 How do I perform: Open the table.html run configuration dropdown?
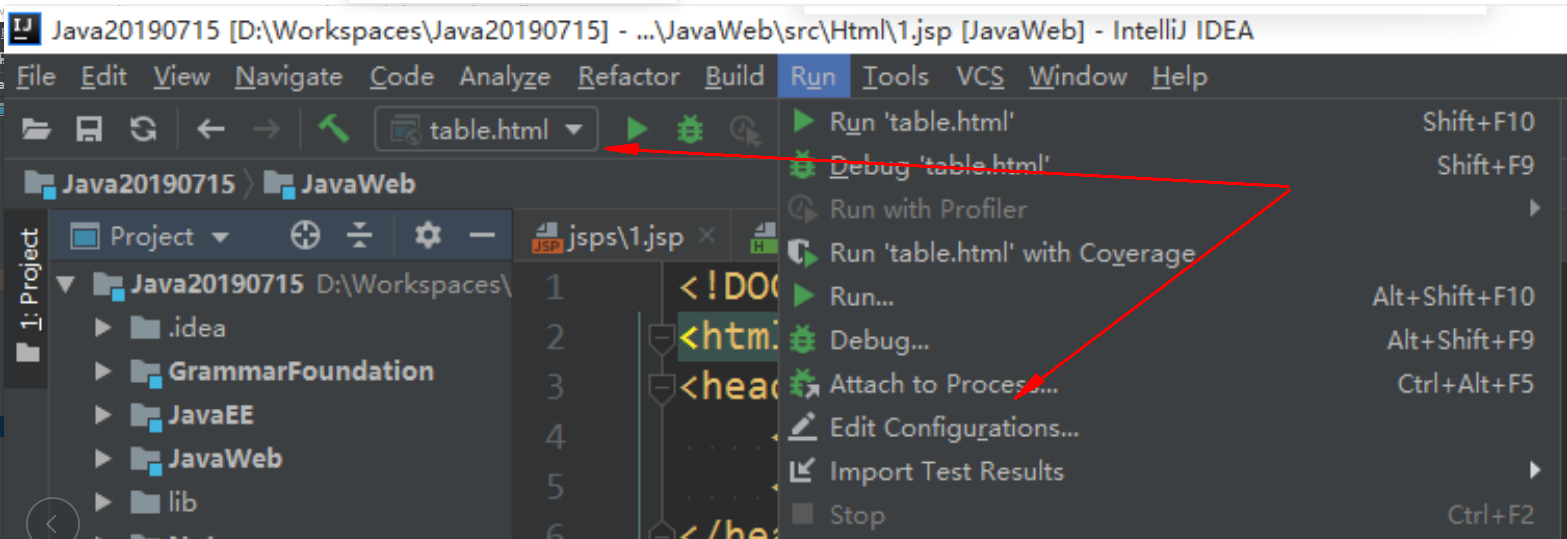(x=487, y=130)
